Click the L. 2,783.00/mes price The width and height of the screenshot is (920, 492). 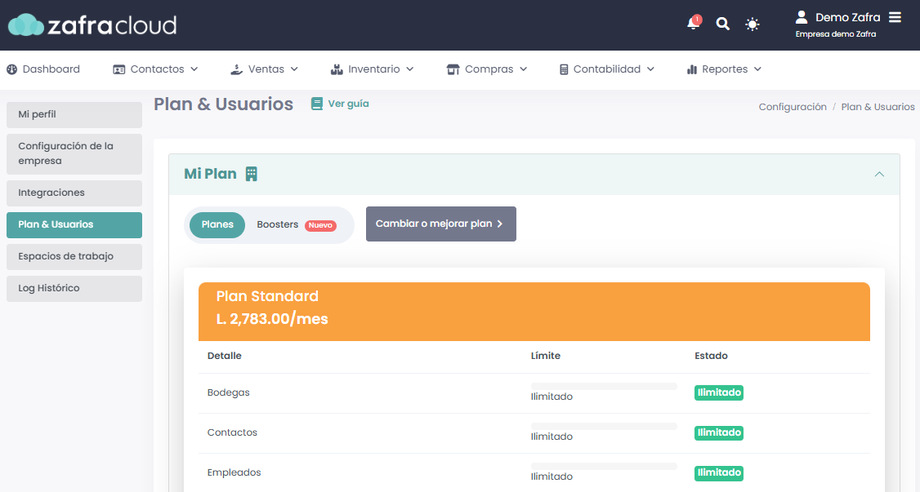pyautogui.click(x=272, y=319)
